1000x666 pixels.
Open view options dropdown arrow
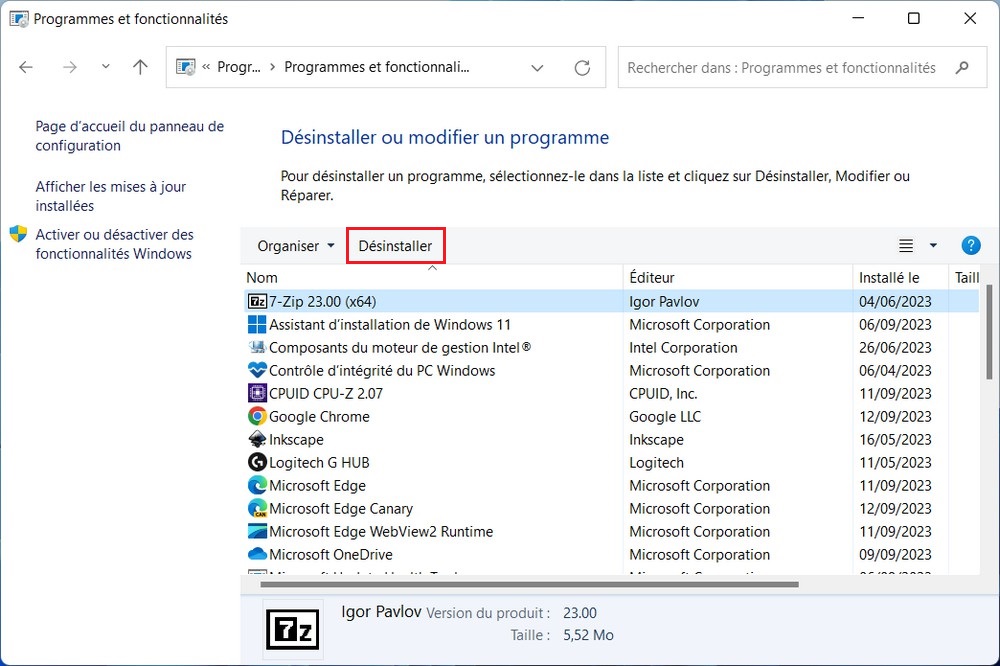933,245
